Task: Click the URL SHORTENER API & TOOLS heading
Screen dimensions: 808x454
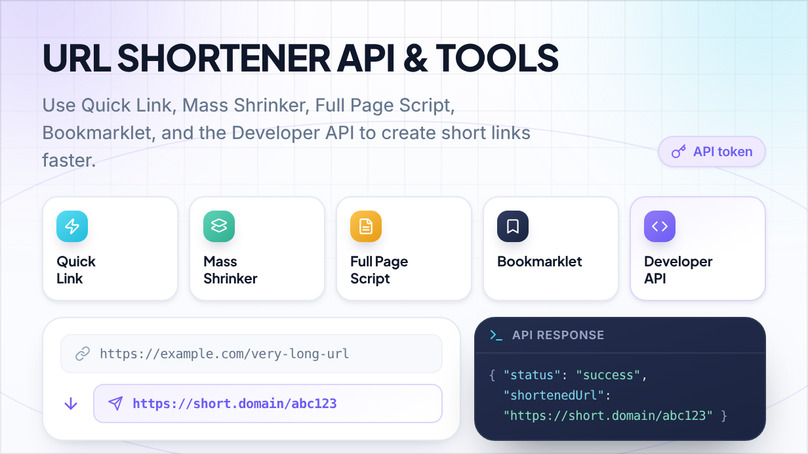Action: pyautogui.click(x=300, y=58)
